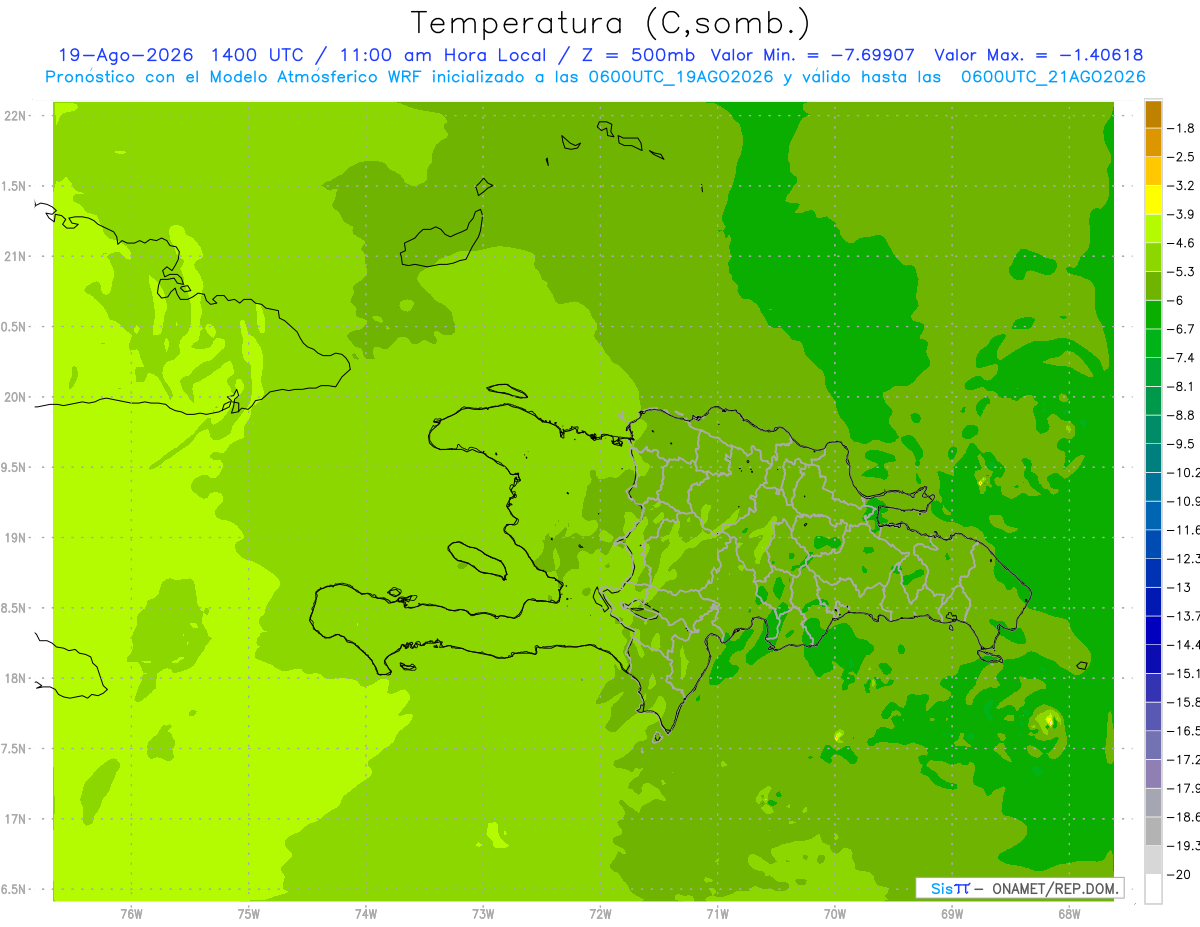Click the "19N" latitude axis label

[x=16, y=538]
